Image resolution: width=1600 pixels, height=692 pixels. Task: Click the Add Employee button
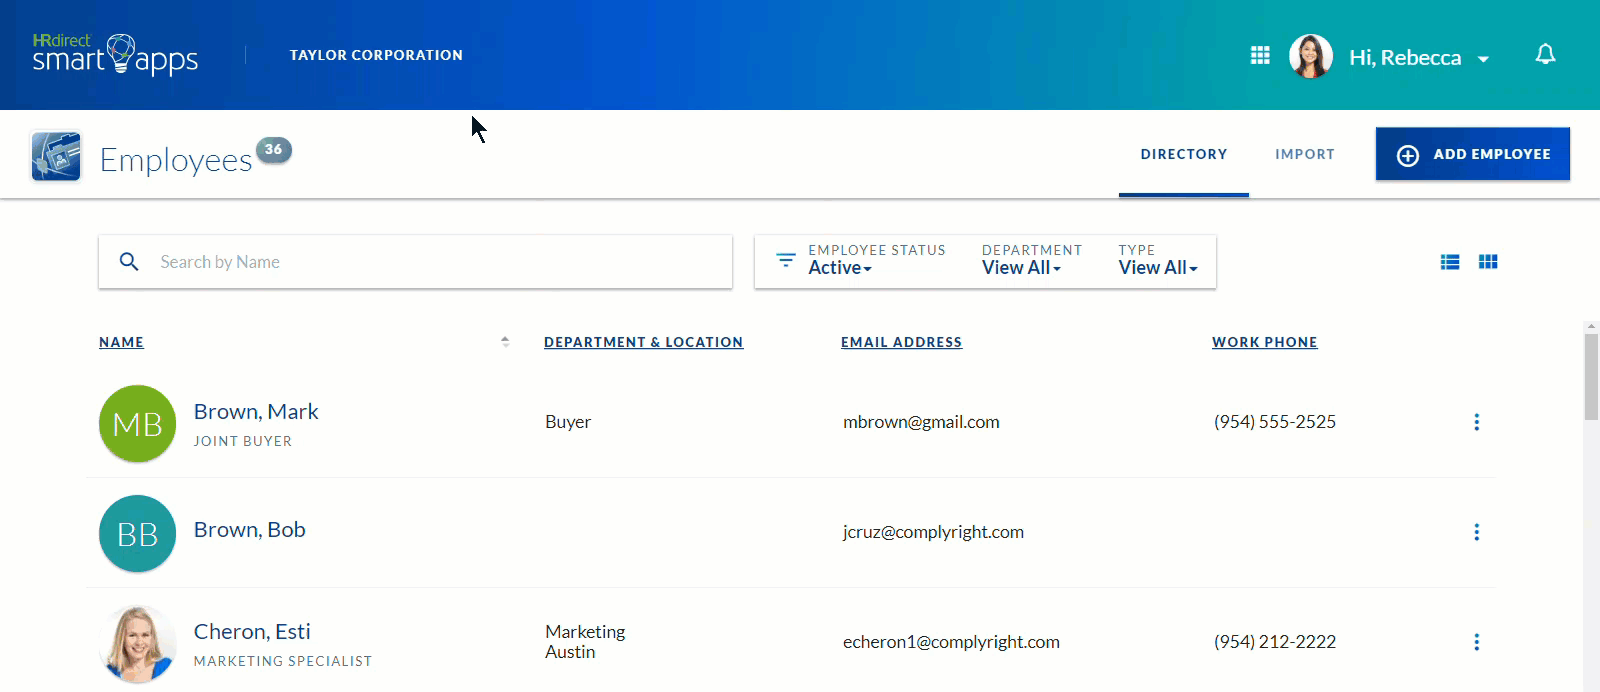(1473, 154)
